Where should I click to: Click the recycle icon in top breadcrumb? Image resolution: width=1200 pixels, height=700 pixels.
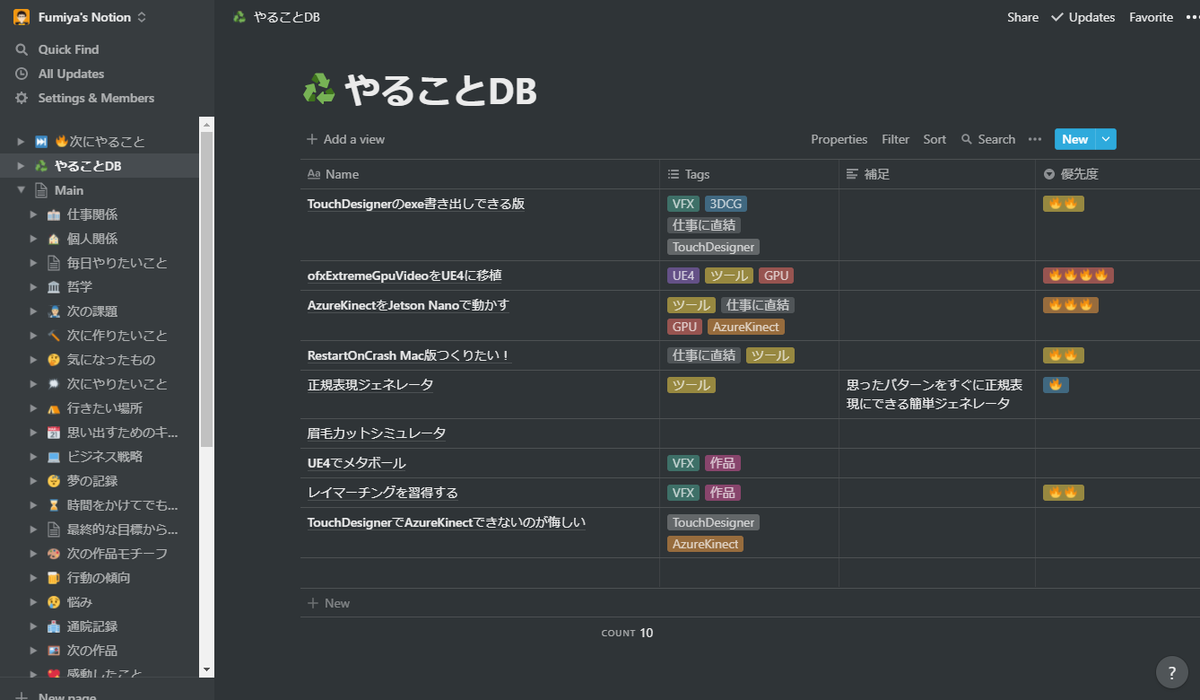[239, 17]
